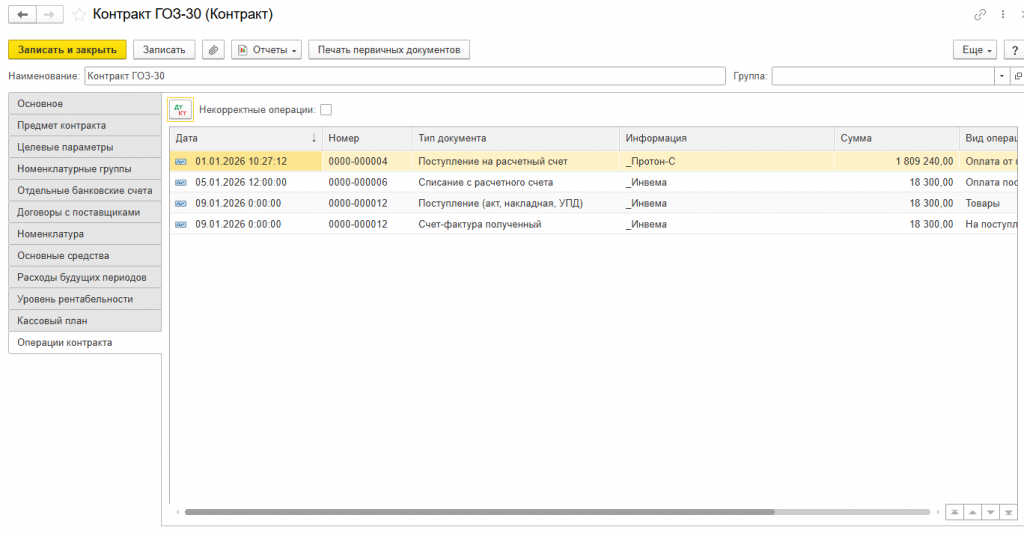Switch to the Номенклатура tab
Screen dimensions: 1024x533
pos(85,234)
